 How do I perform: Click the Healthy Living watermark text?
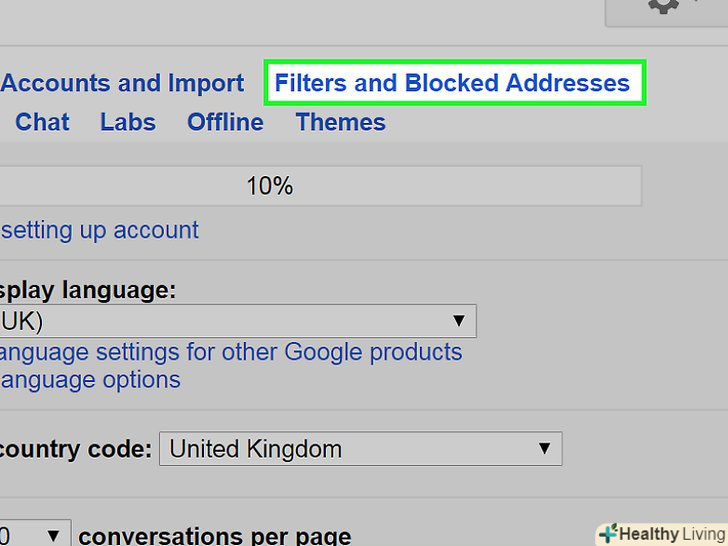pos(670,534)
